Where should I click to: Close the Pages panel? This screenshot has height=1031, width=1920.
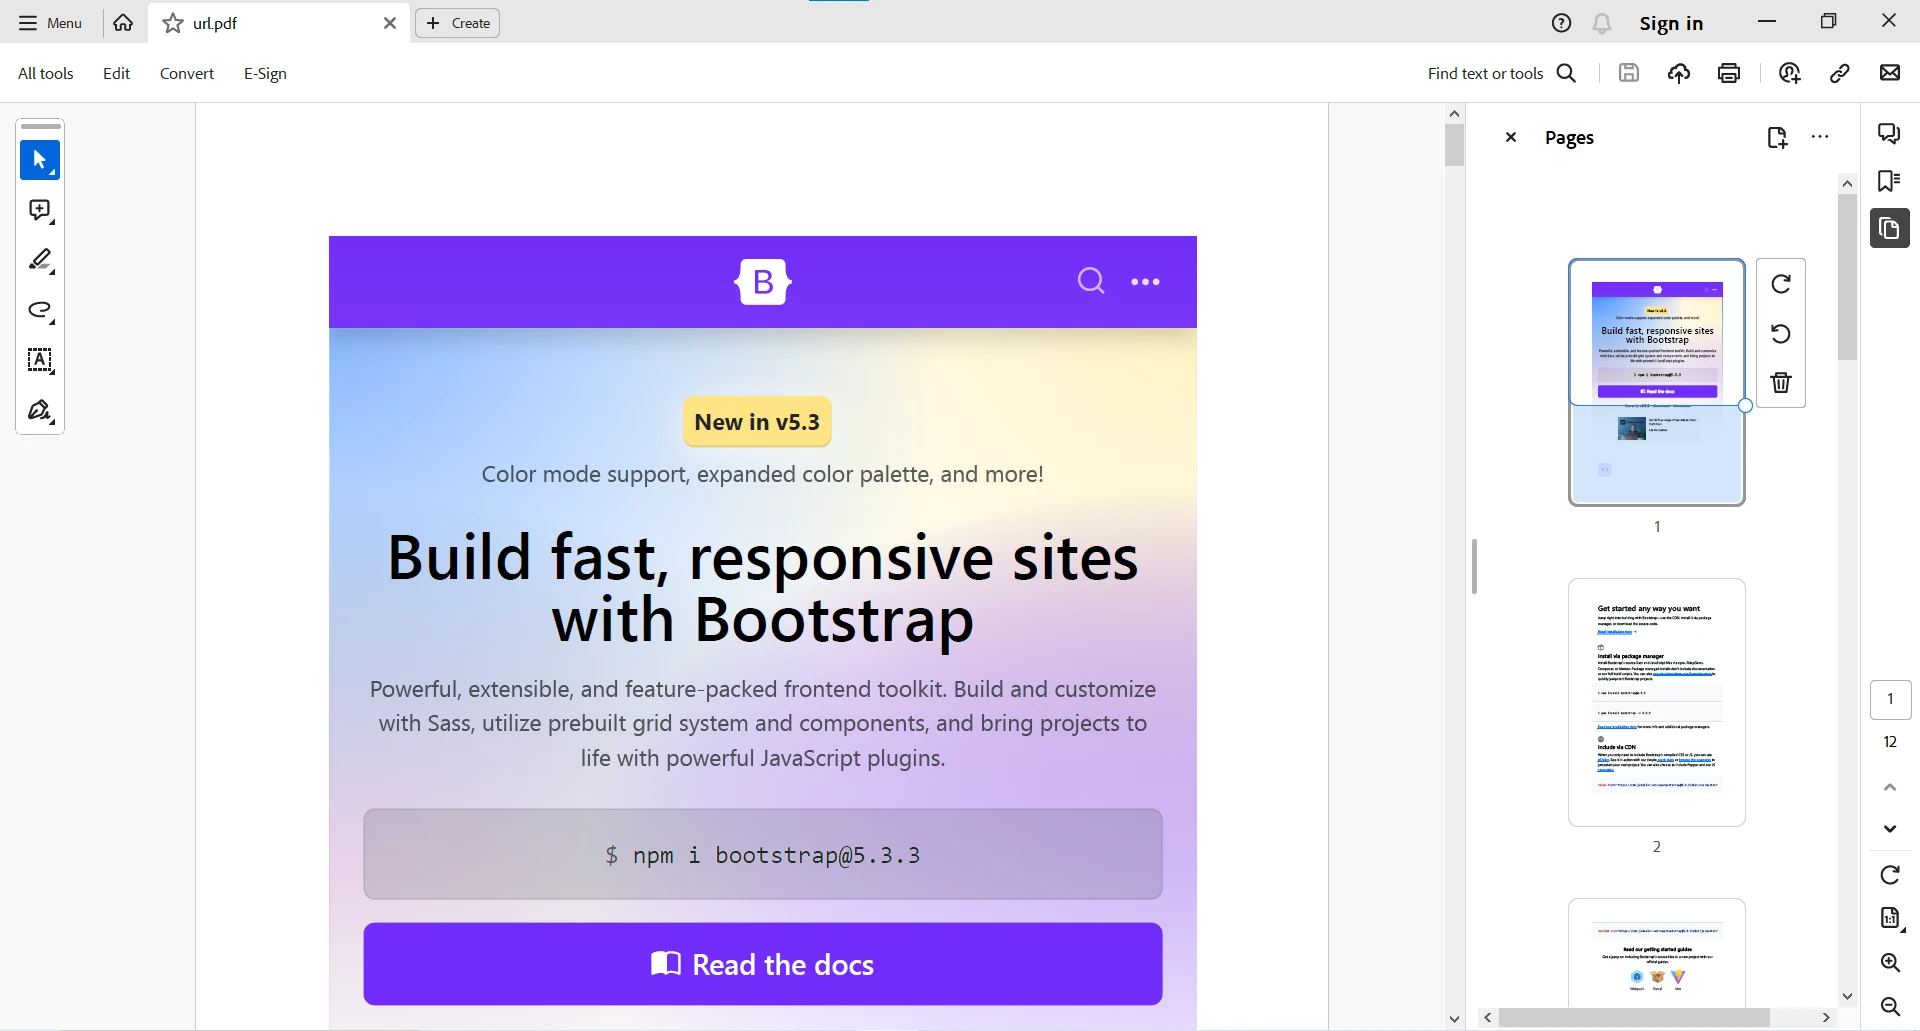coord(1511,137)
